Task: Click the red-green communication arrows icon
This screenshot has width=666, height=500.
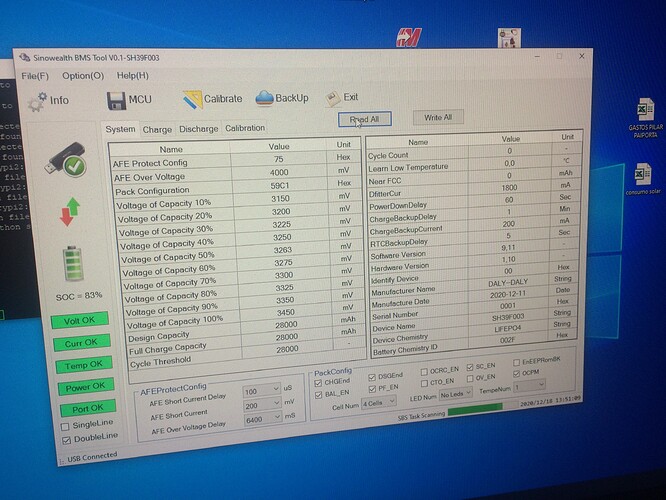Action: click(70, 211)
